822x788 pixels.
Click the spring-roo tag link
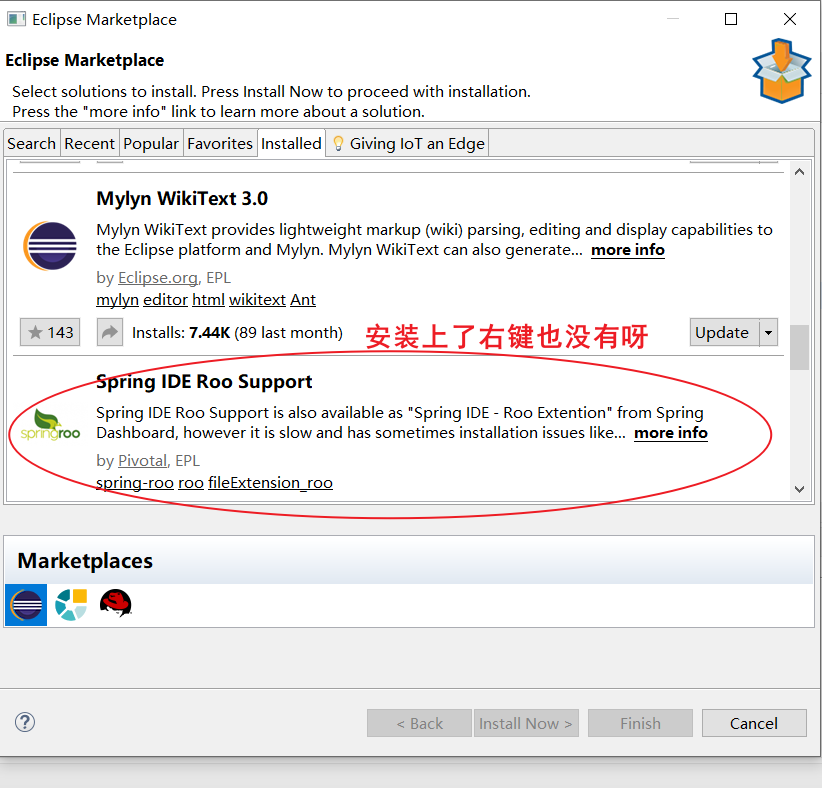(x=134, y=482)
